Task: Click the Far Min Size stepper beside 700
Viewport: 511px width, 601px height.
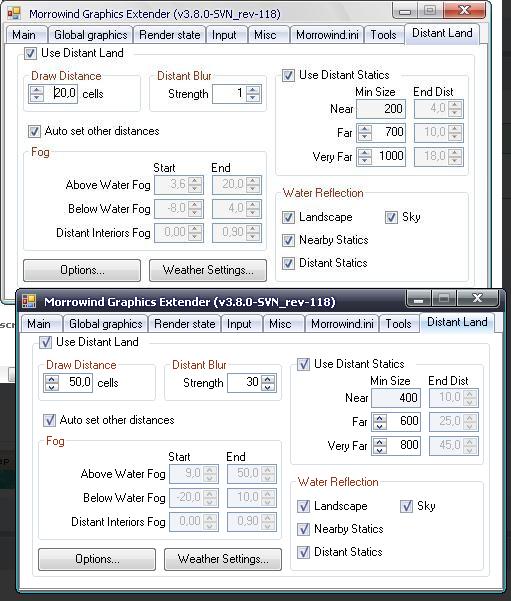Action: pos(365,133)
